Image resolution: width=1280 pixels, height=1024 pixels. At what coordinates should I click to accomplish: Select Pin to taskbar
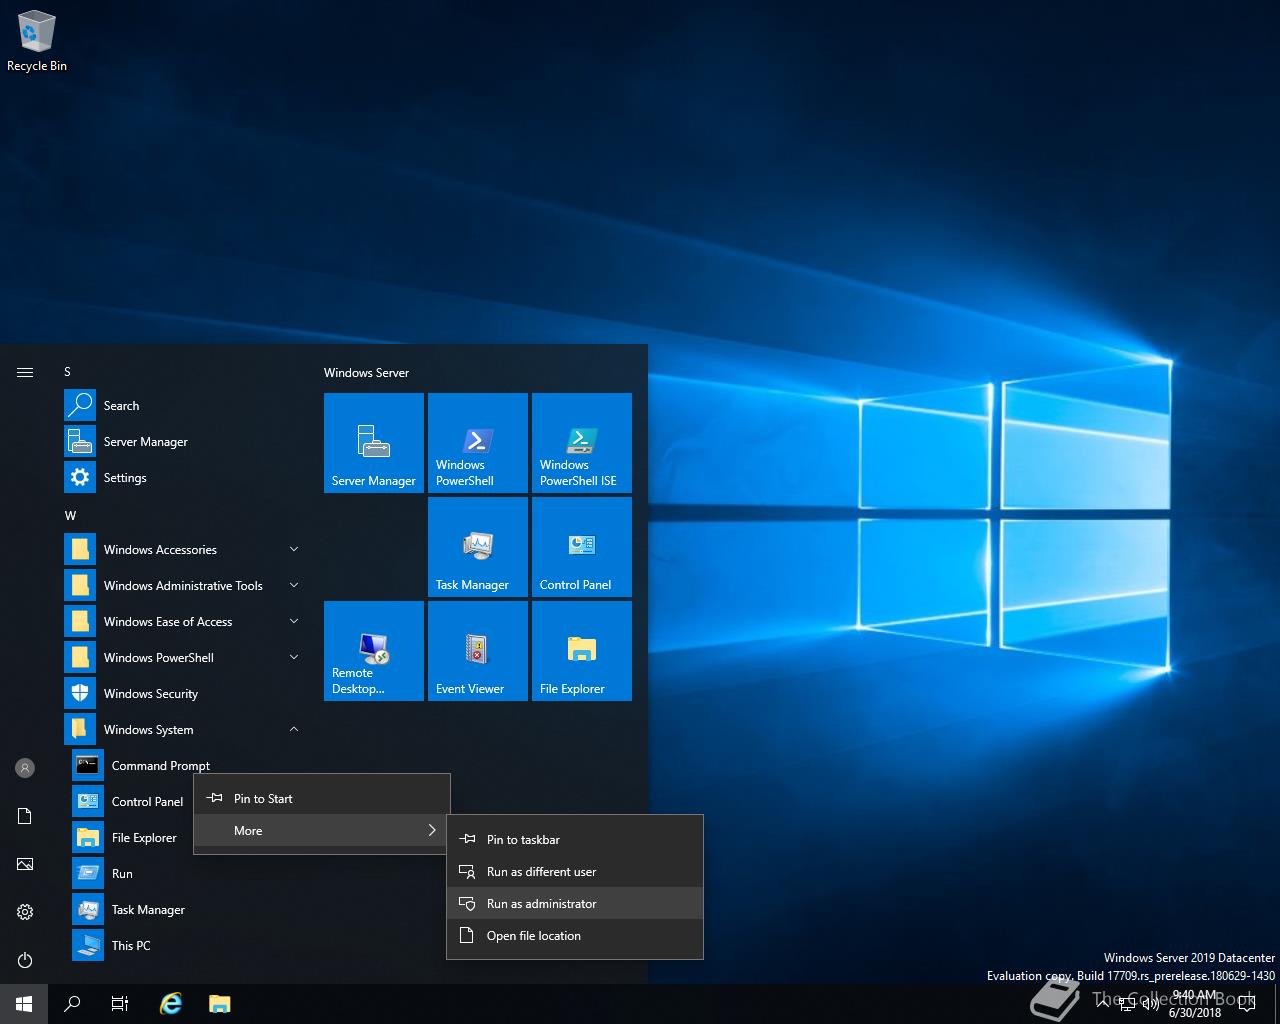click(575, 840)
